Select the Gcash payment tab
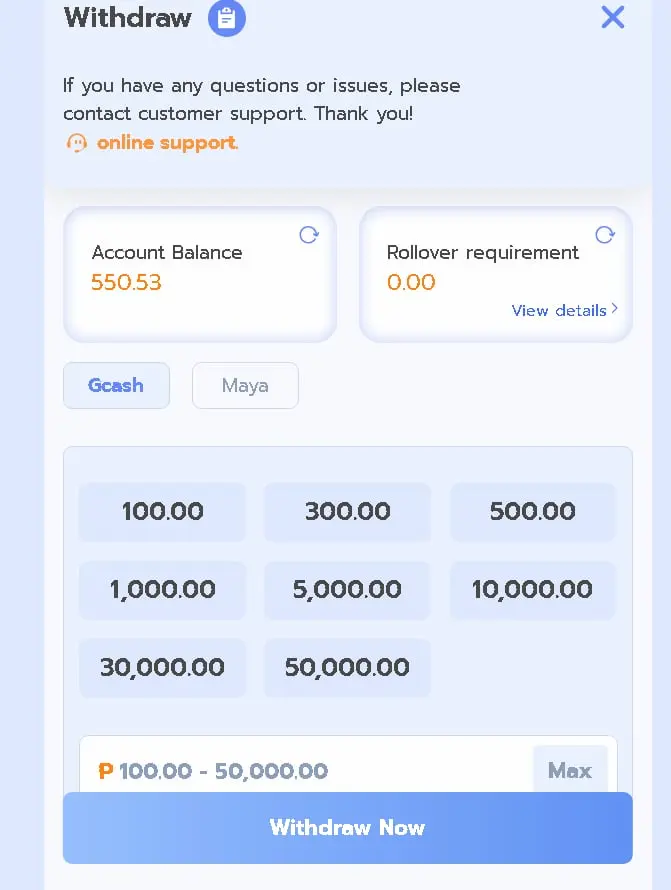The image size is (671, 890). coord(116,385)
